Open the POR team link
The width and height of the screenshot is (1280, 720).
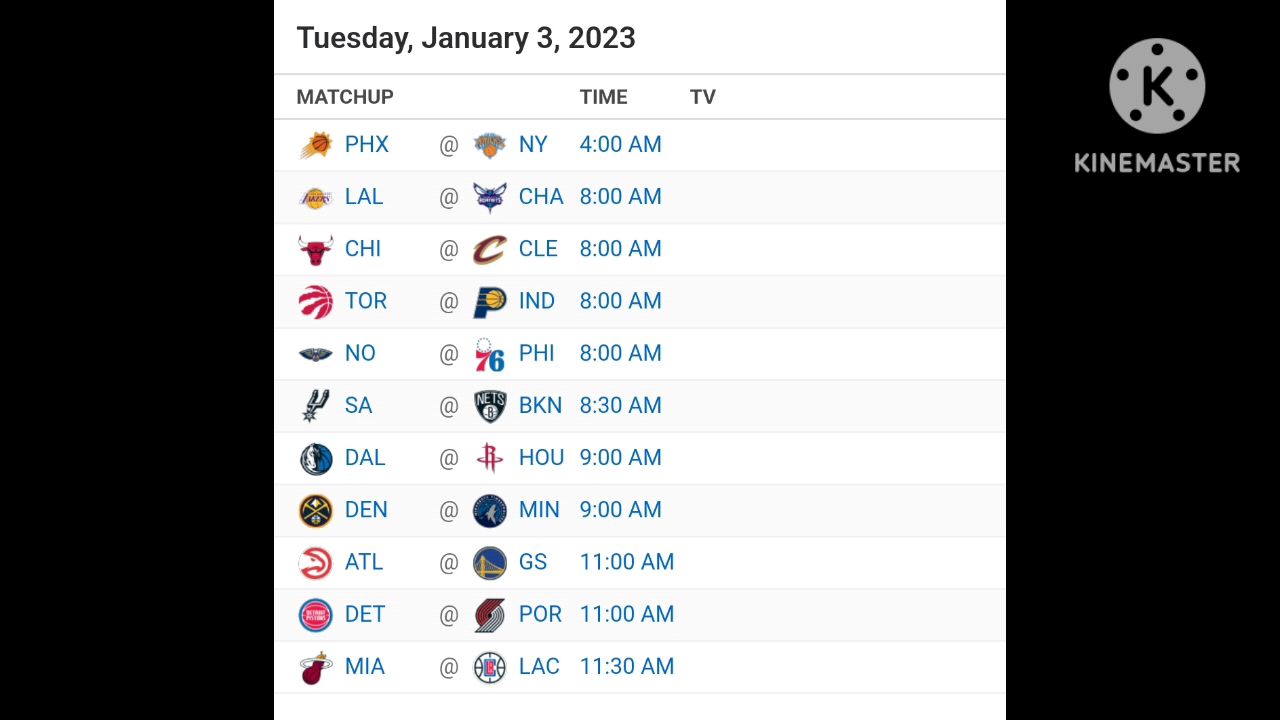click(x=540, y=615)
